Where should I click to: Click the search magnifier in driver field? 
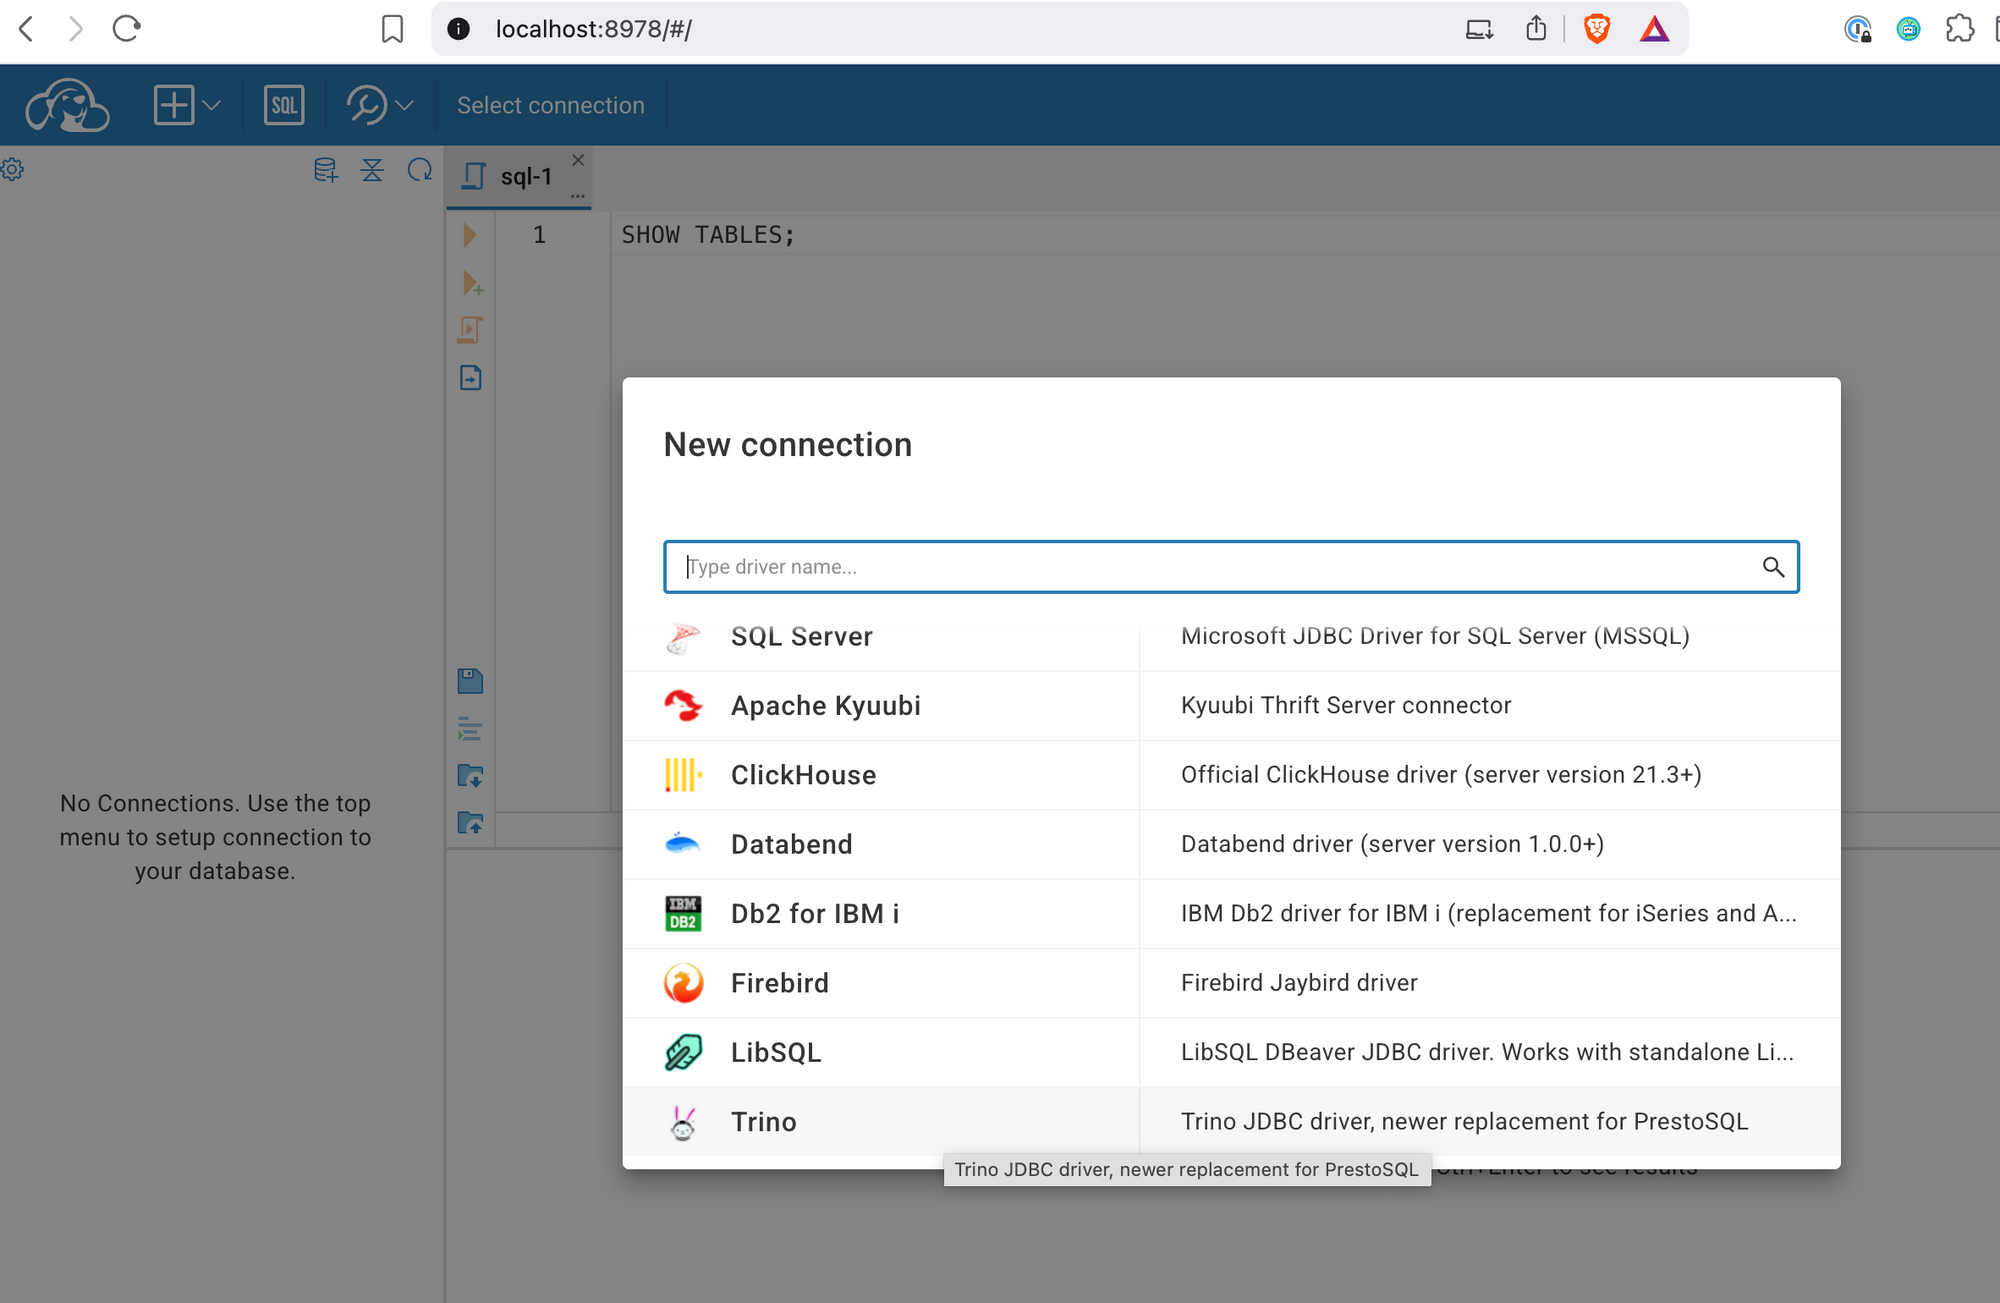pos(1773,567)
